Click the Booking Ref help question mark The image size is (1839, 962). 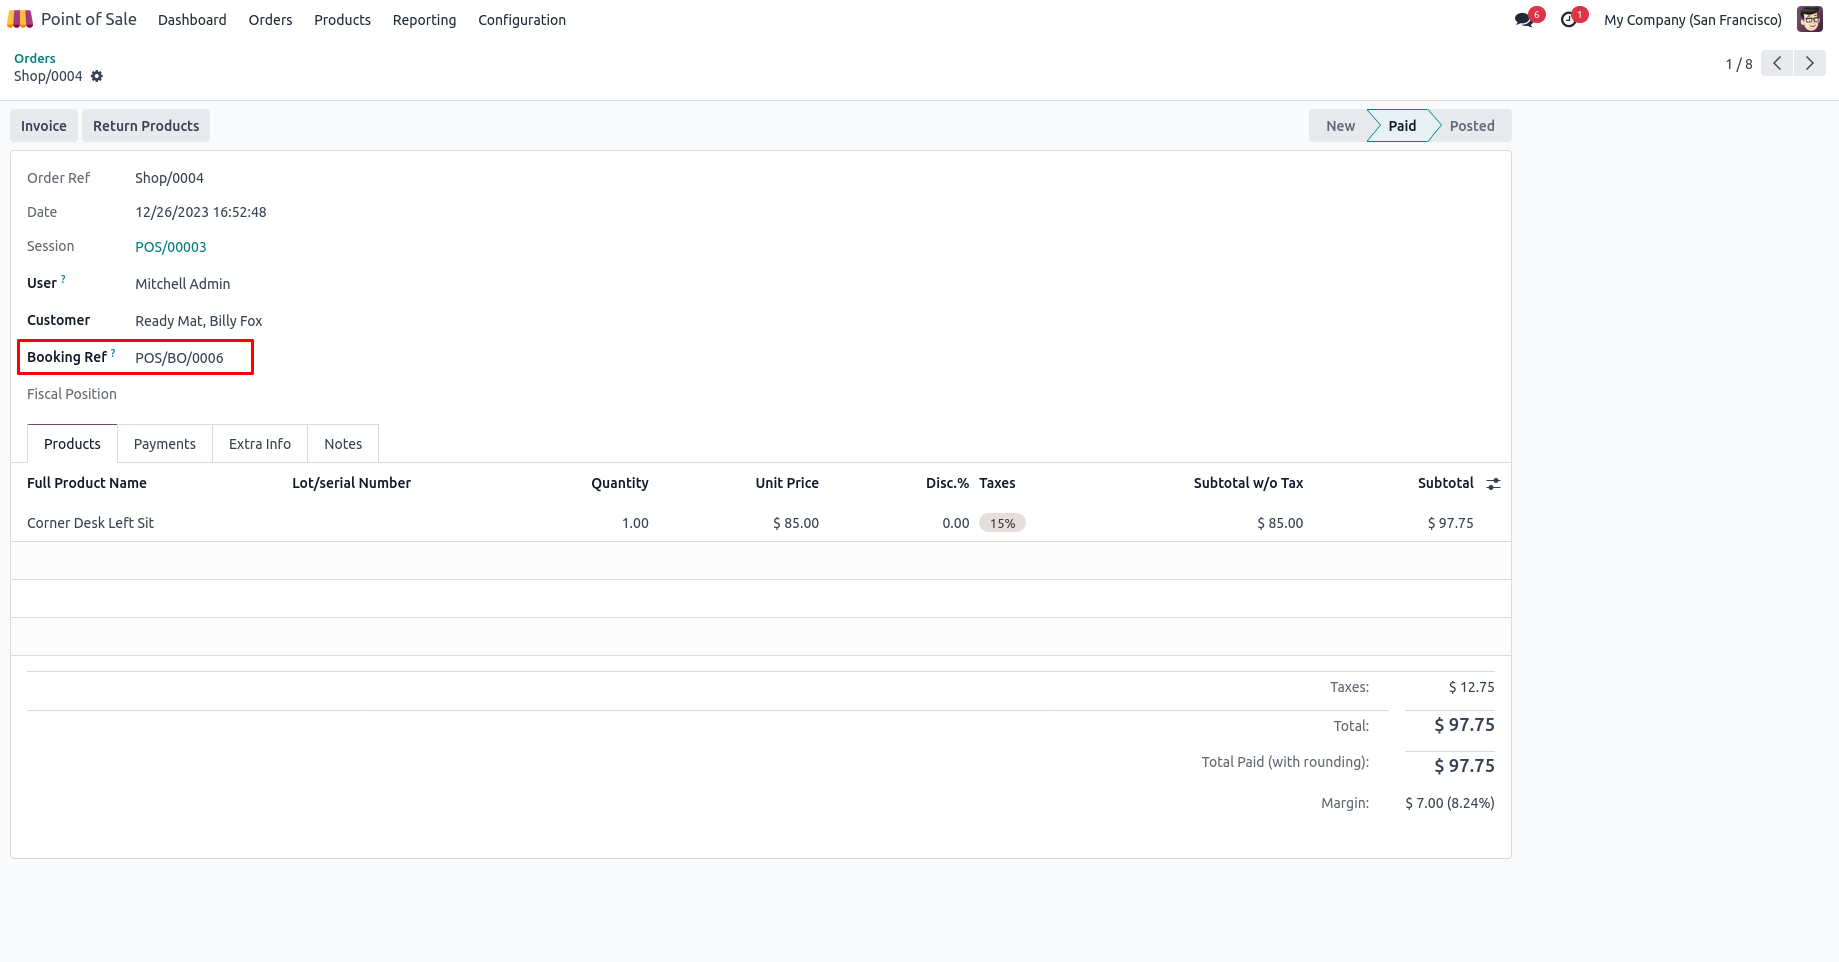[113, 353]
